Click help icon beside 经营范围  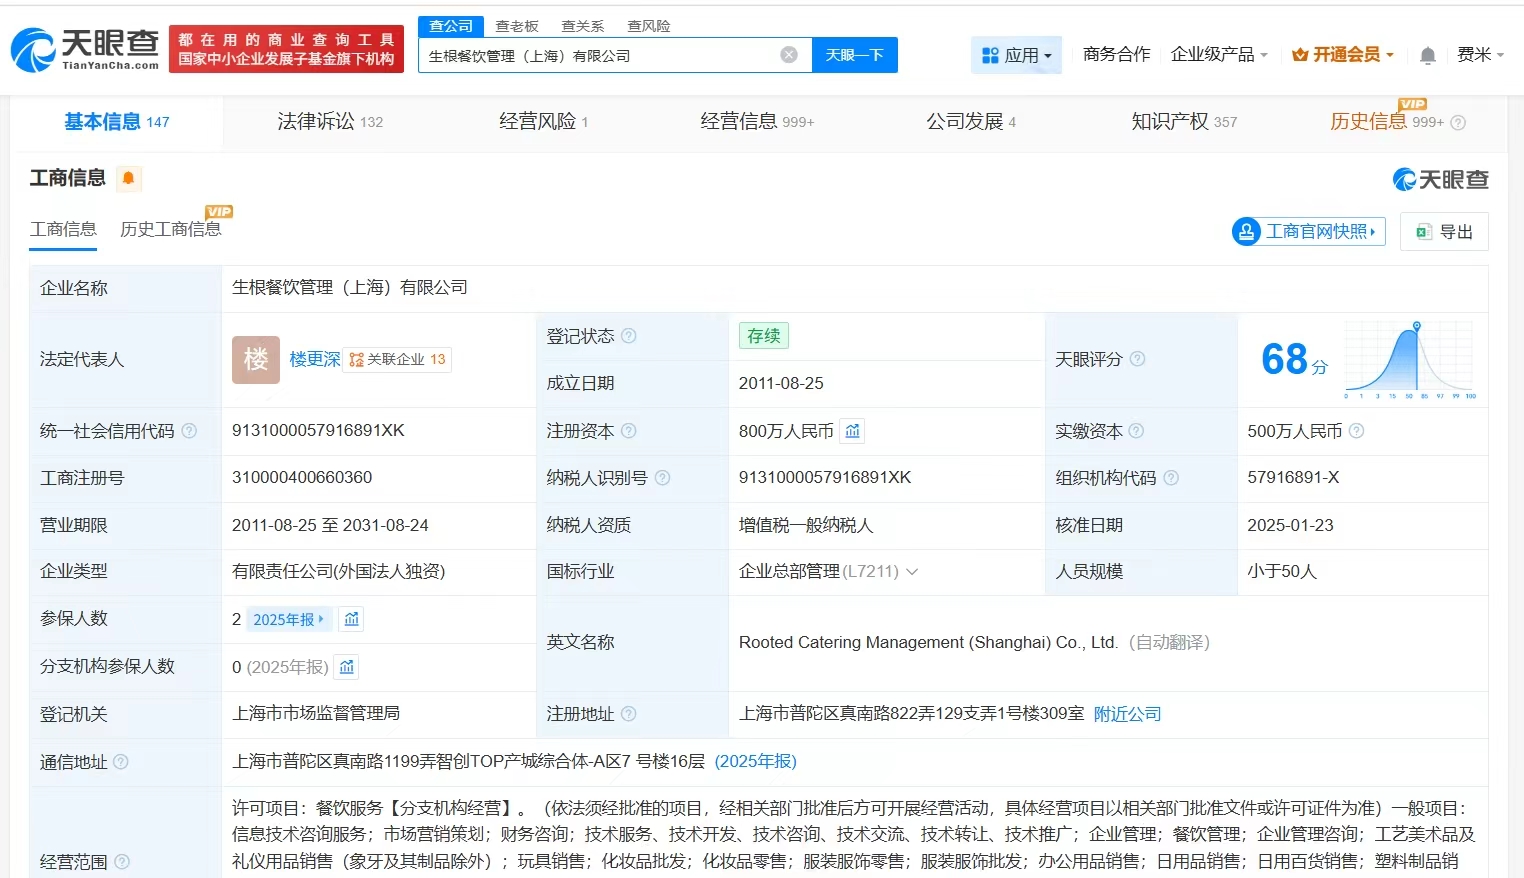pos(122,861)
